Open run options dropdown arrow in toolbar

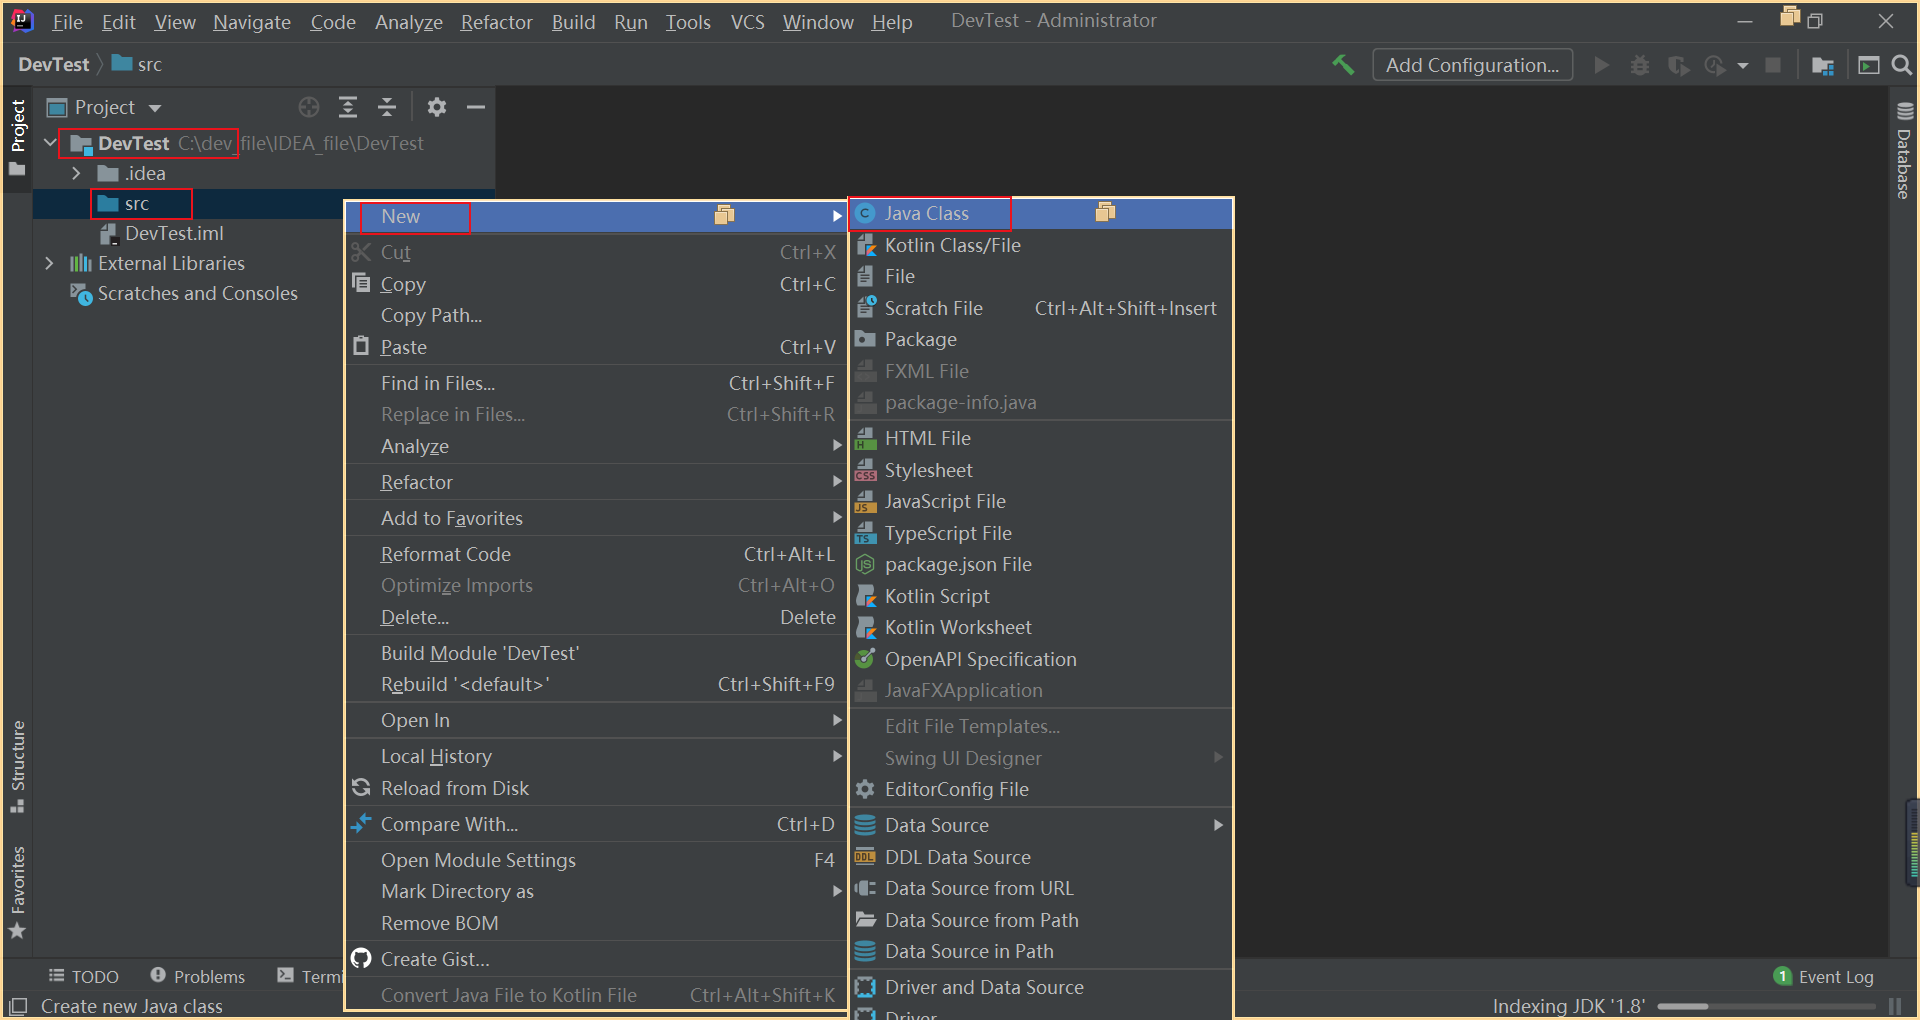(1743, 66)
